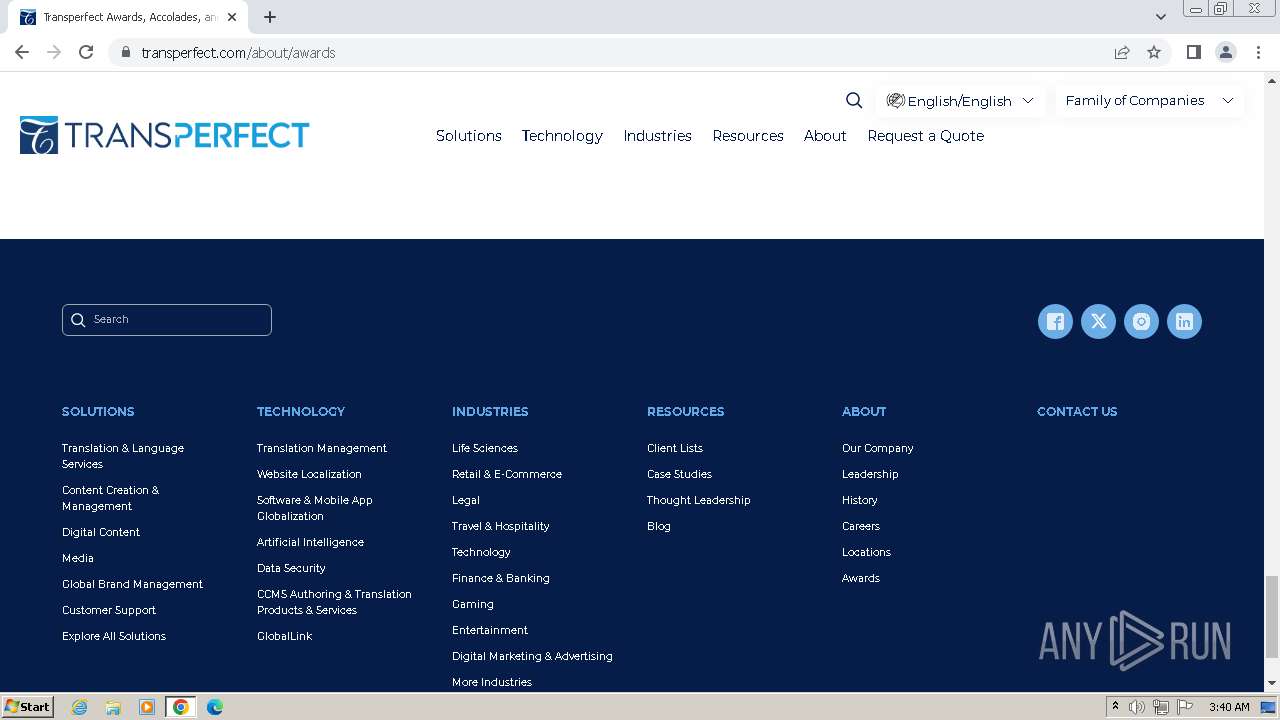
Task: Open Artificial Intelligence footer link
Action: point(310,542)
